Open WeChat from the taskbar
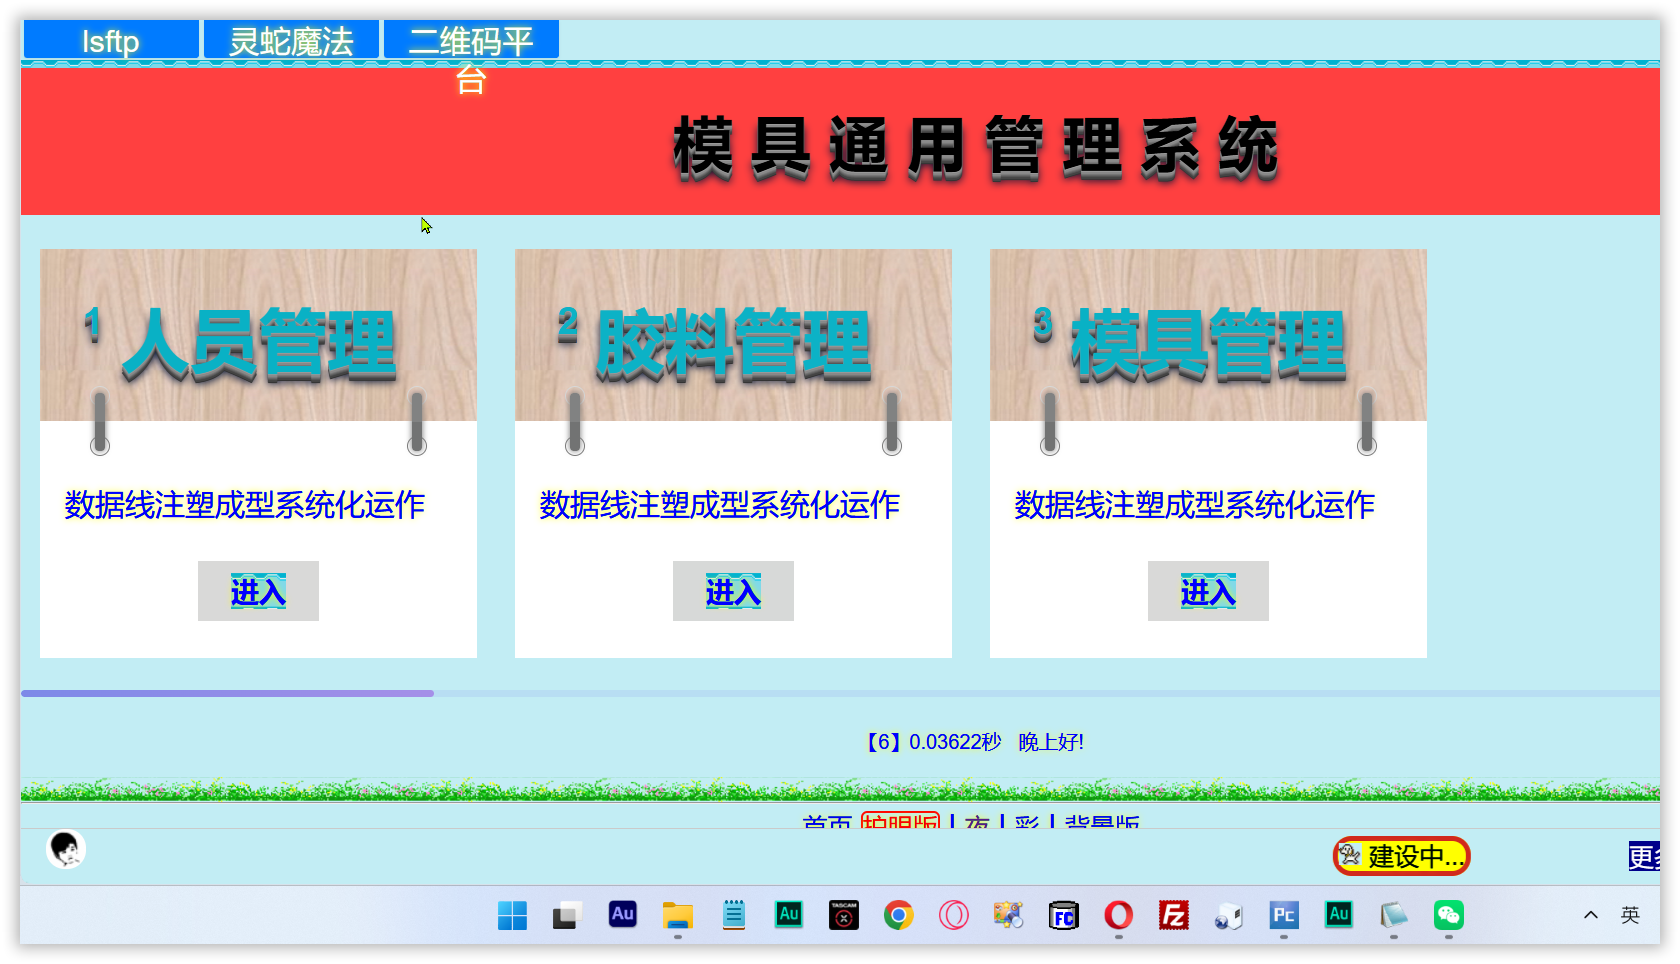The image size is (1680, 964). pos(1448,915)
